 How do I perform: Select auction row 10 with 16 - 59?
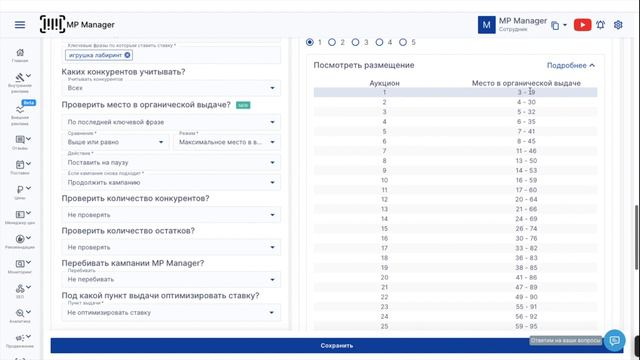tap(456, 180)
